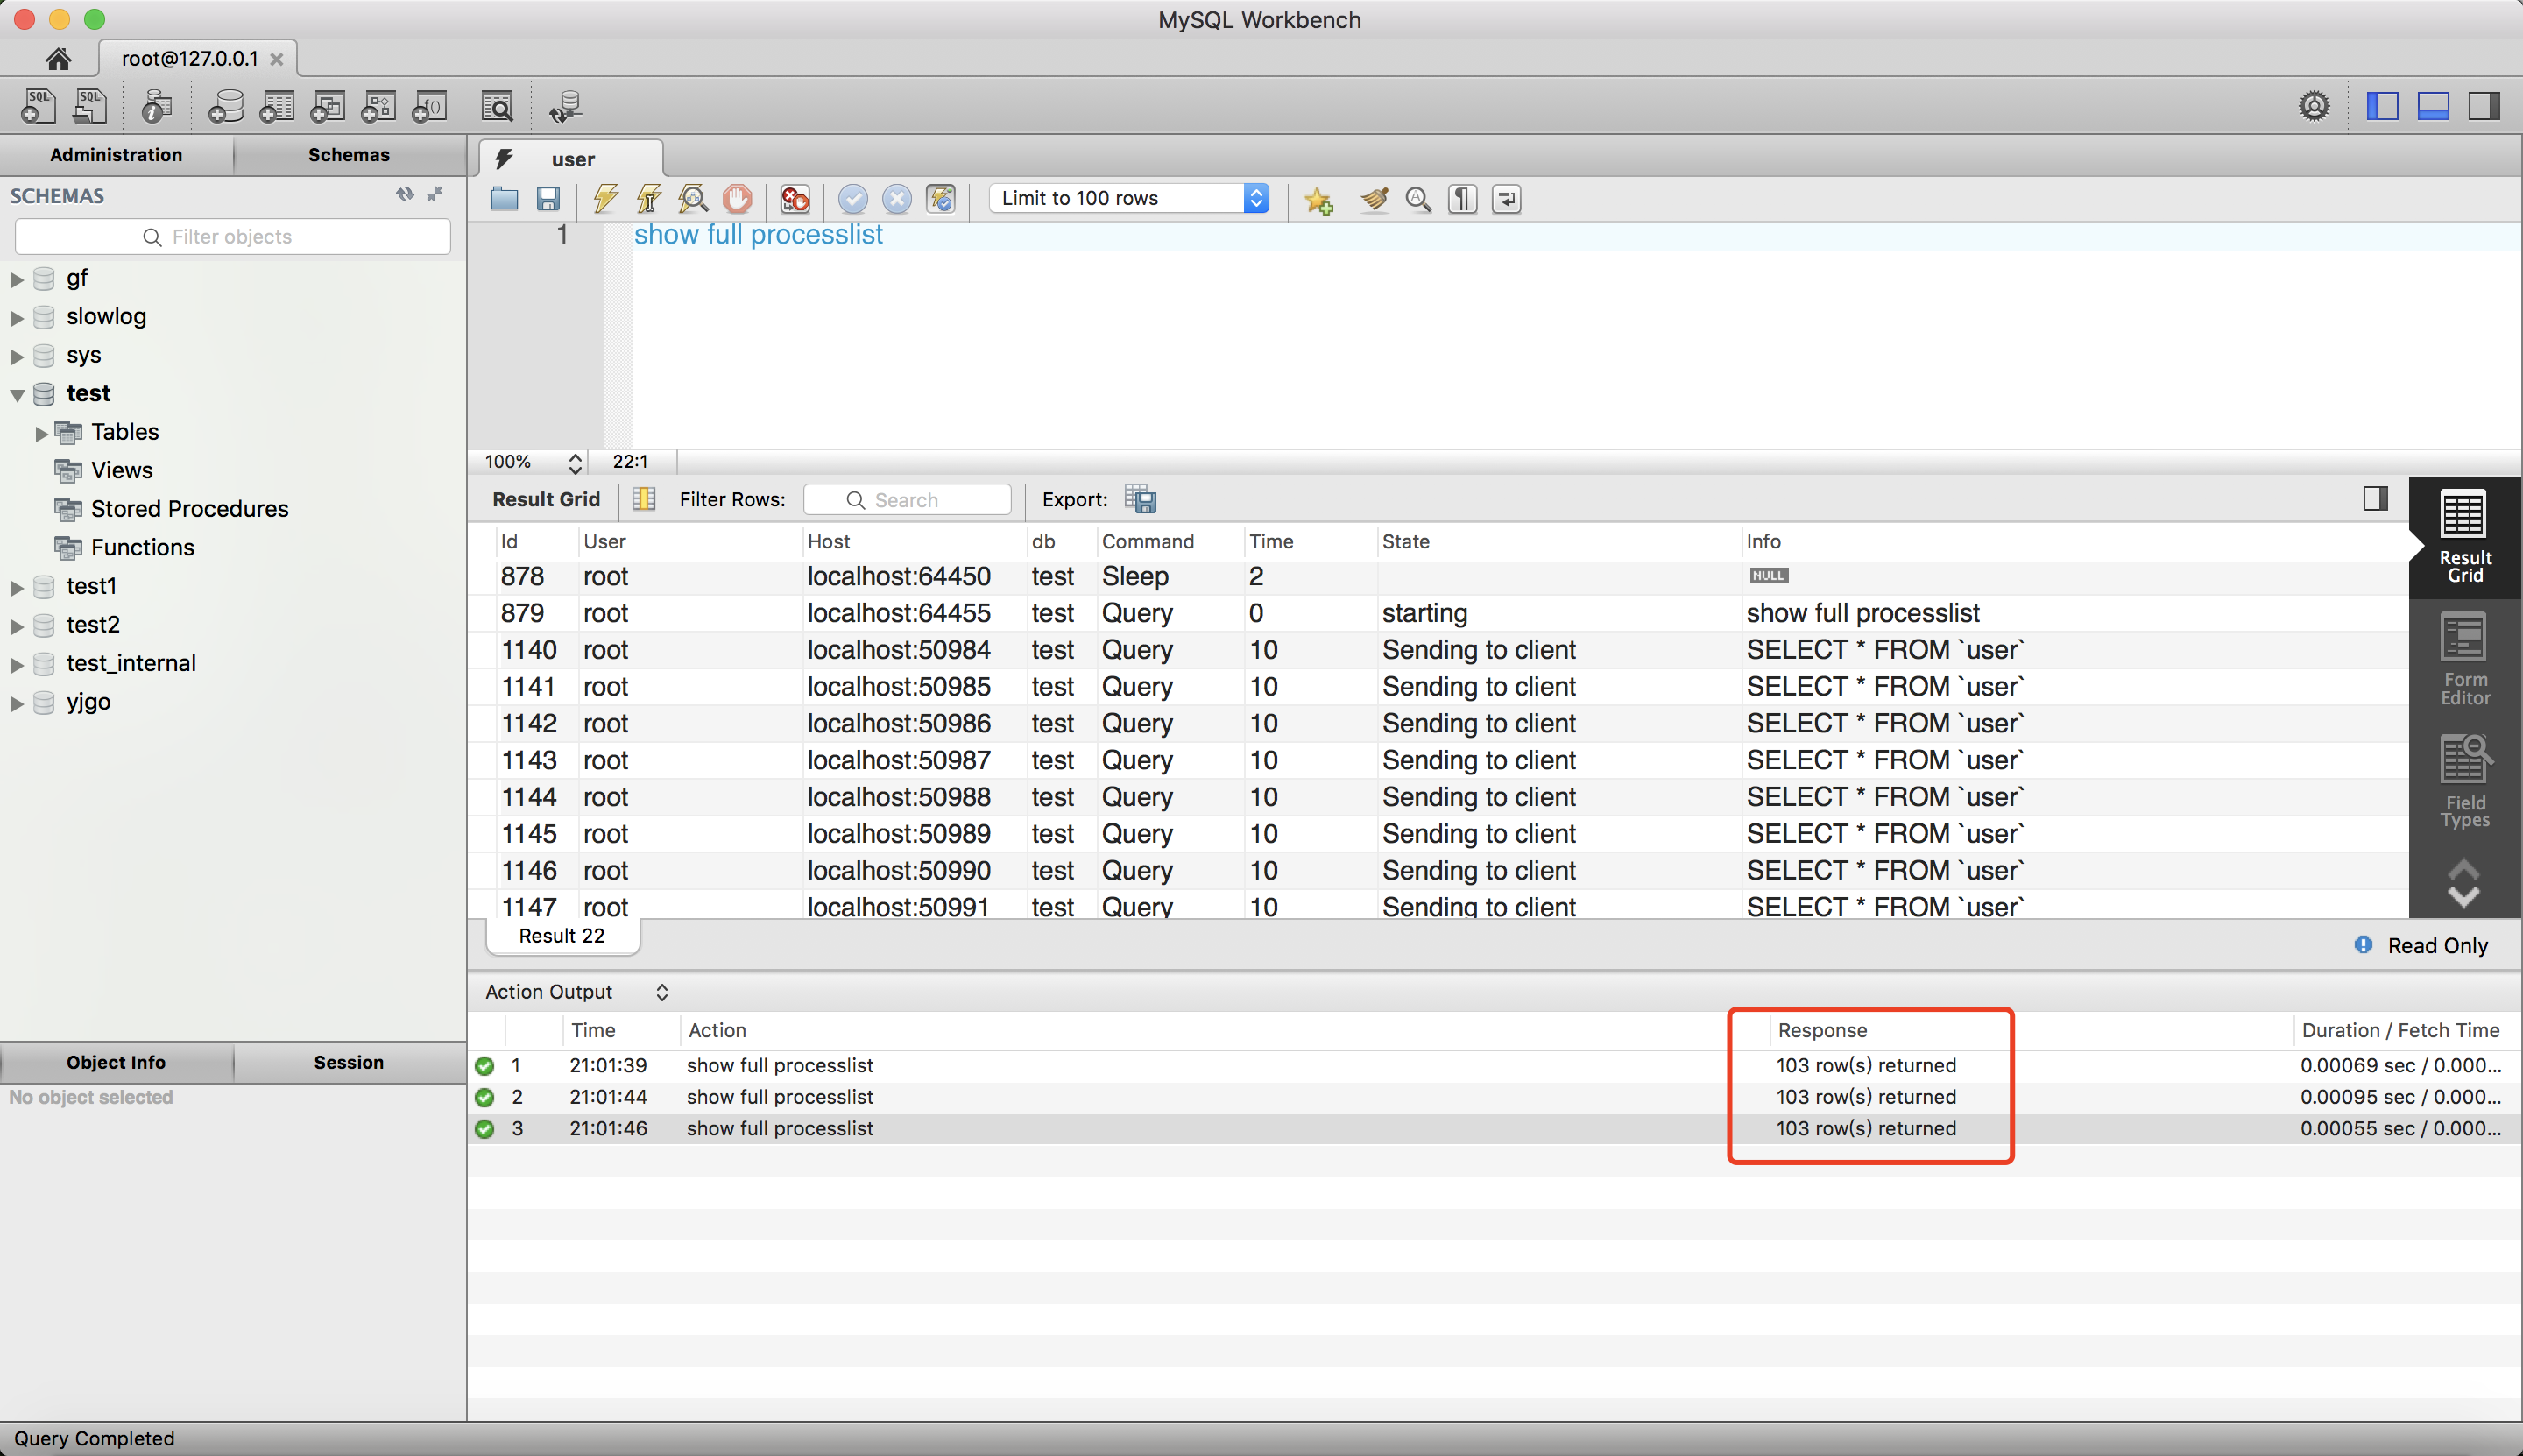The width and height of the screenshot is (2523, 1456).
Task: Open preferences gear icon
Action: (2314, 105)
